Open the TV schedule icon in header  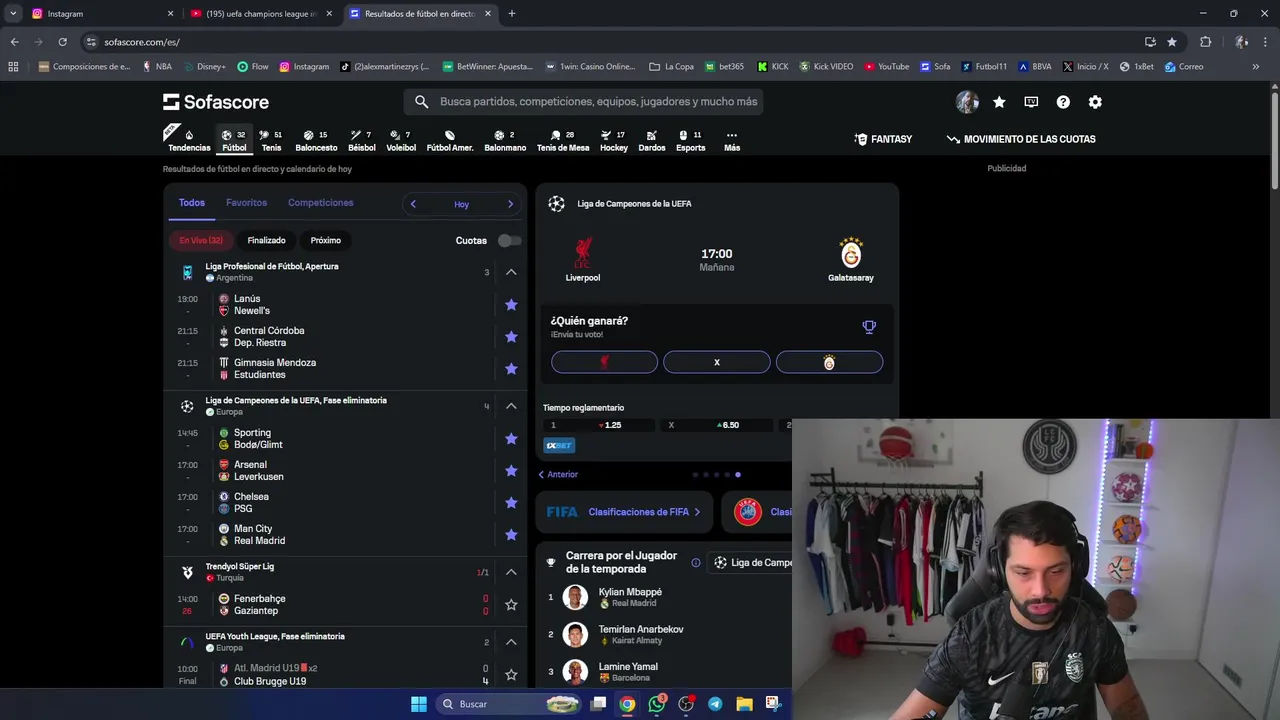[x=1031, y=102]
